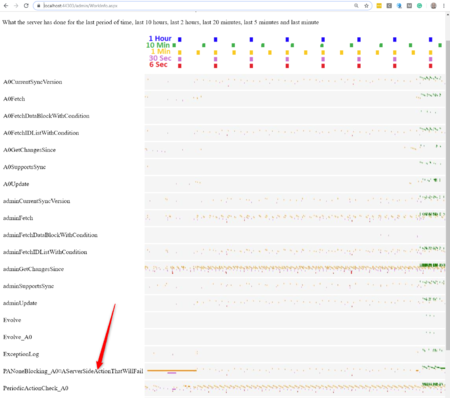Click the '30 Sec' legend label

(160, 58)
